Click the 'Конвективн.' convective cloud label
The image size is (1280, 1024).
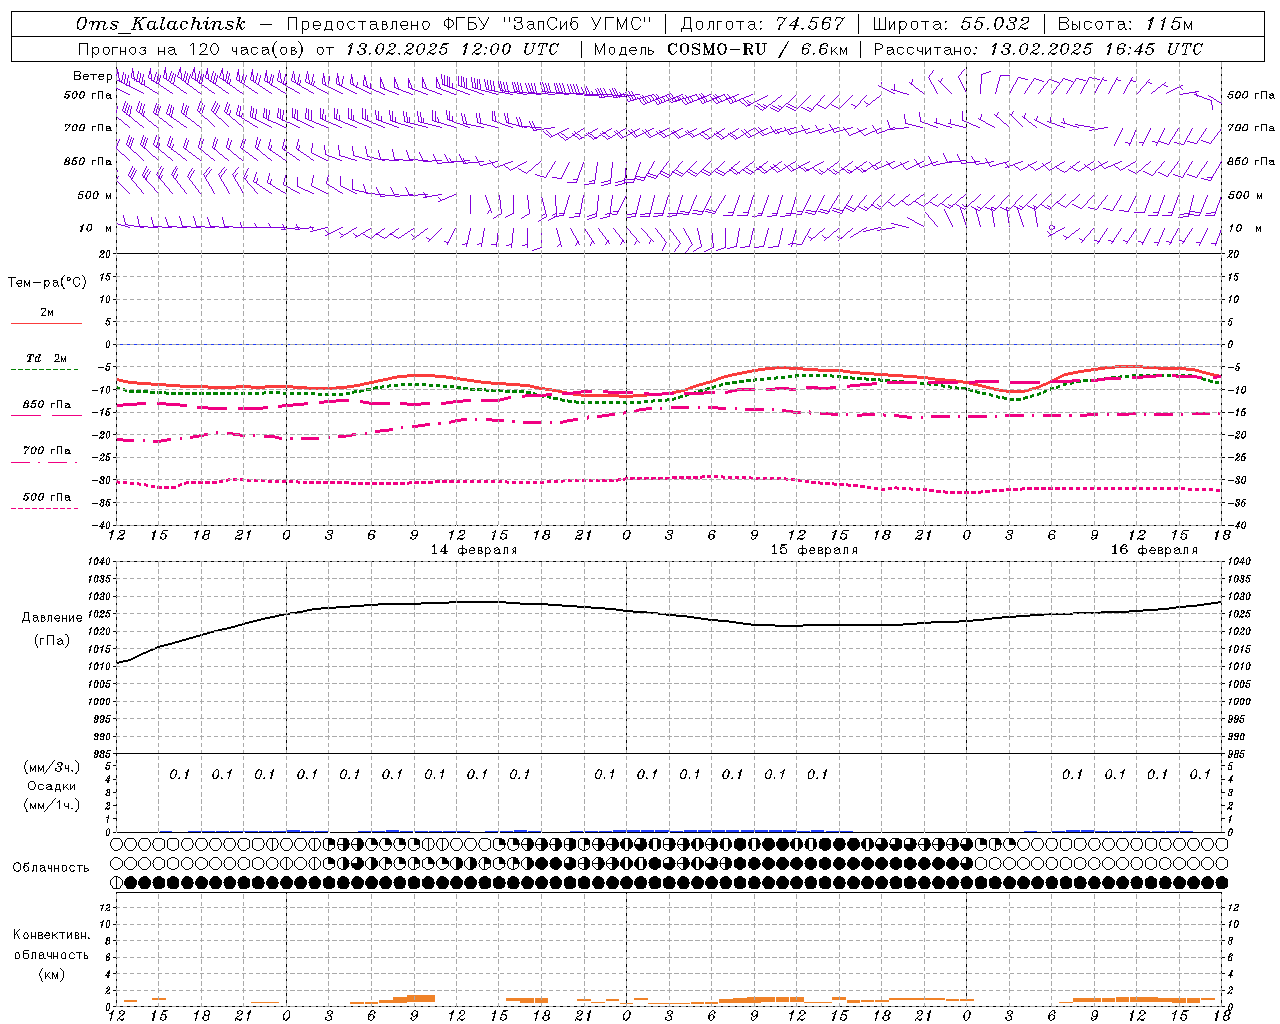point(51,935)
